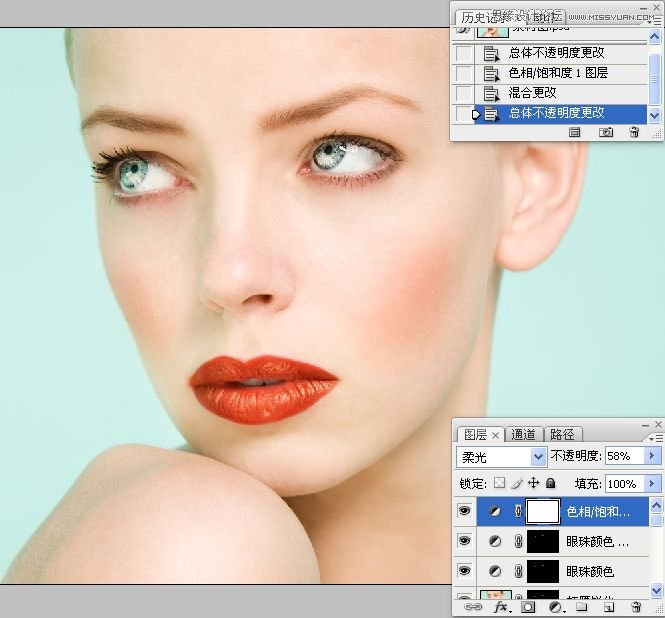Image resolution: width=665 pixels, height=618 pixels.
Task: Set history brush source for 色相/饱和度 1 图层
Action: tap(463, 74)
